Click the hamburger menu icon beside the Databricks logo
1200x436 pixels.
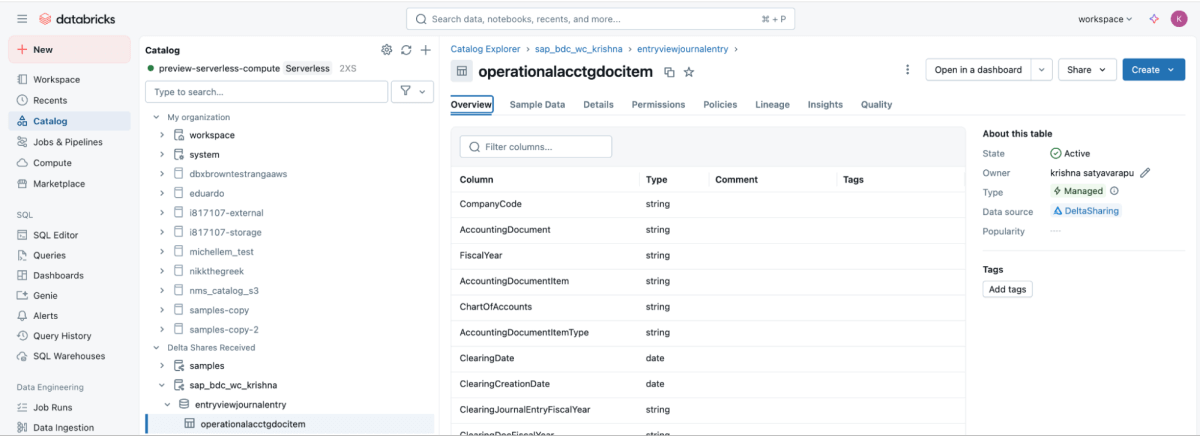pos(22,19)
